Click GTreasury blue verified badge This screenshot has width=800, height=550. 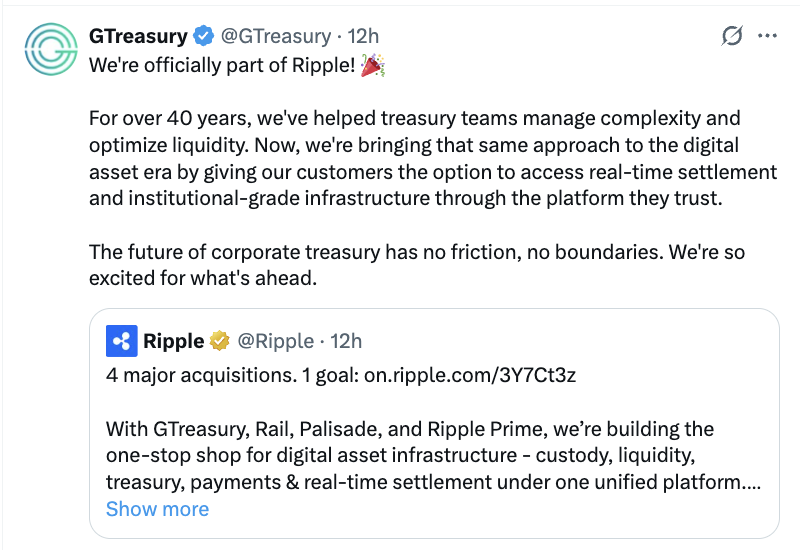tap(204, 36)
